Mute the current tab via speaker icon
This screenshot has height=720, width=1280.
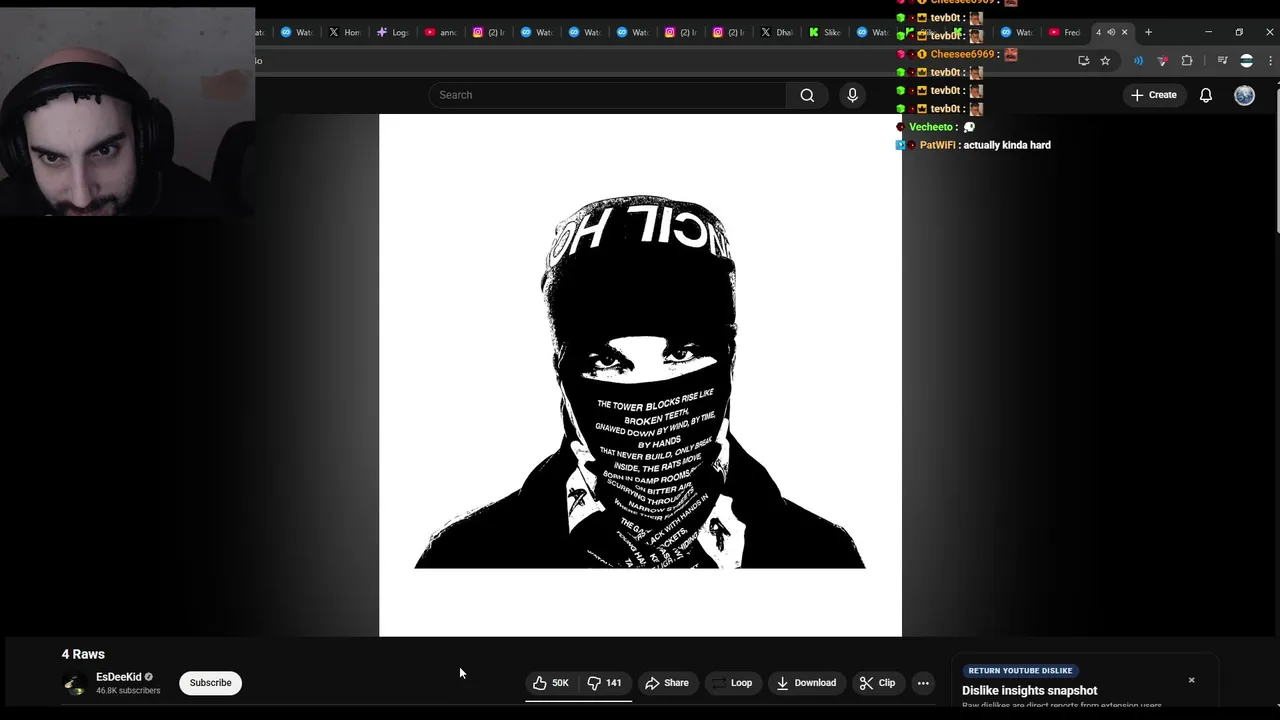click(x=1111, y=32)
